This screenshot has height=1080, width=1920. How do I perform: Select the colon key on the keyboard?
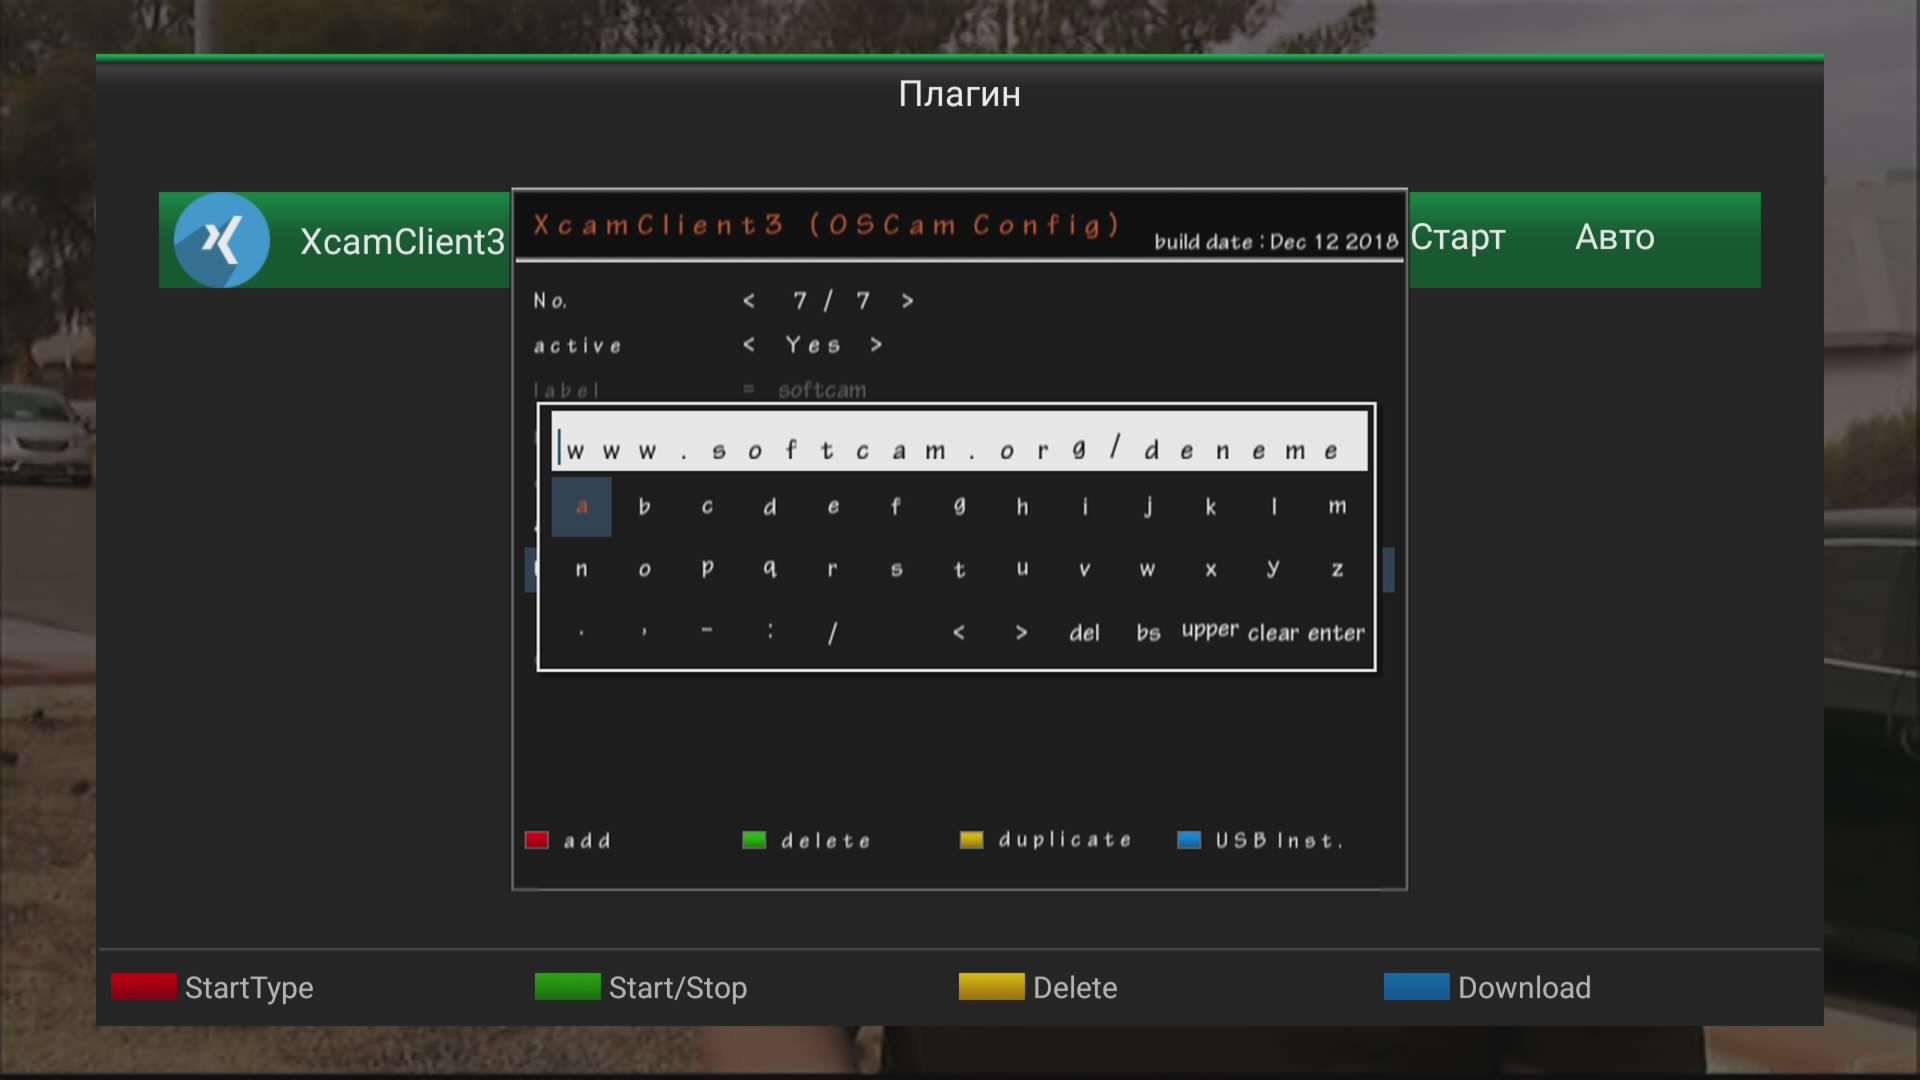pyautogui.click(x=770, y=632)
